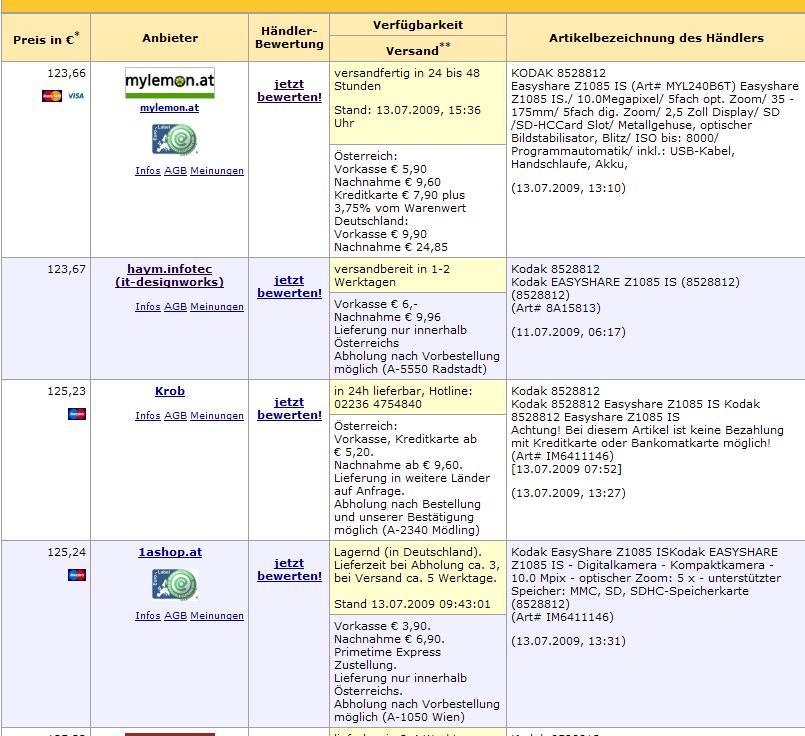
Task: Click the 'Verfügbarkeit' header cell
Action: click(x=418, y=25)
